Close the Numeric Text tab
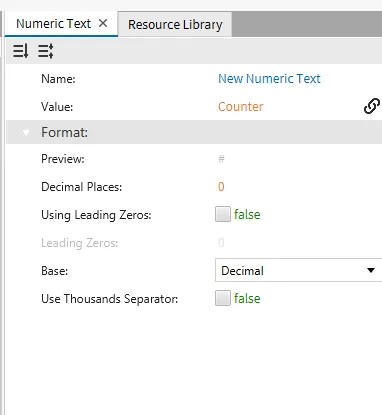The image size is (382, 415). 103,23
